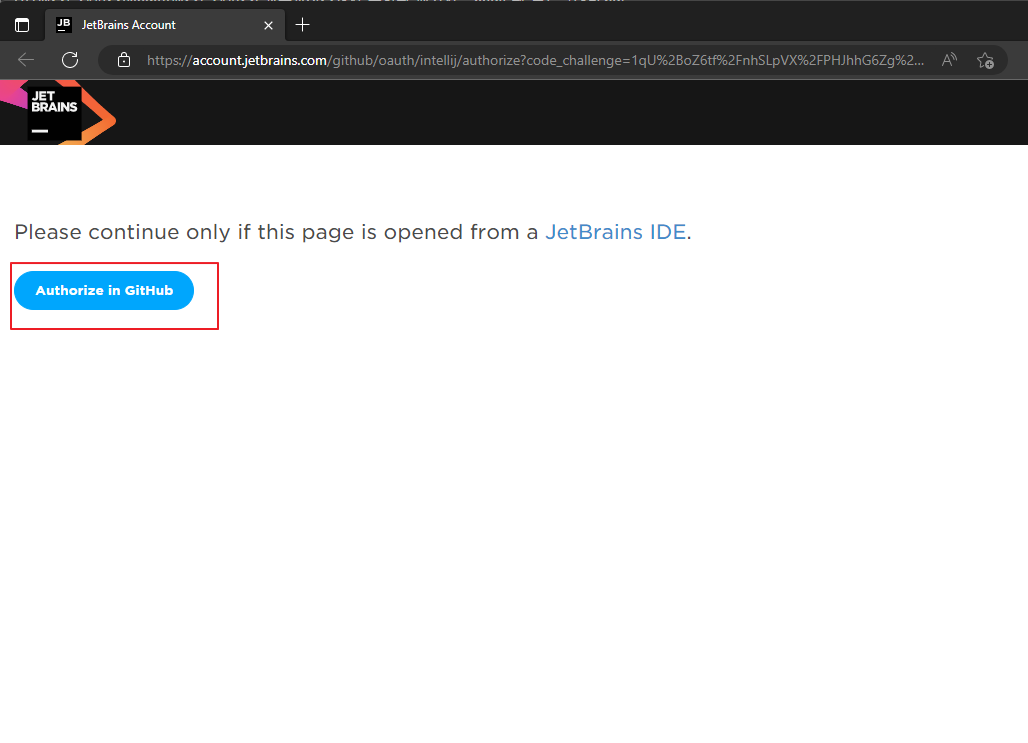Select the JetBrains Account tab

pos(165,25)
